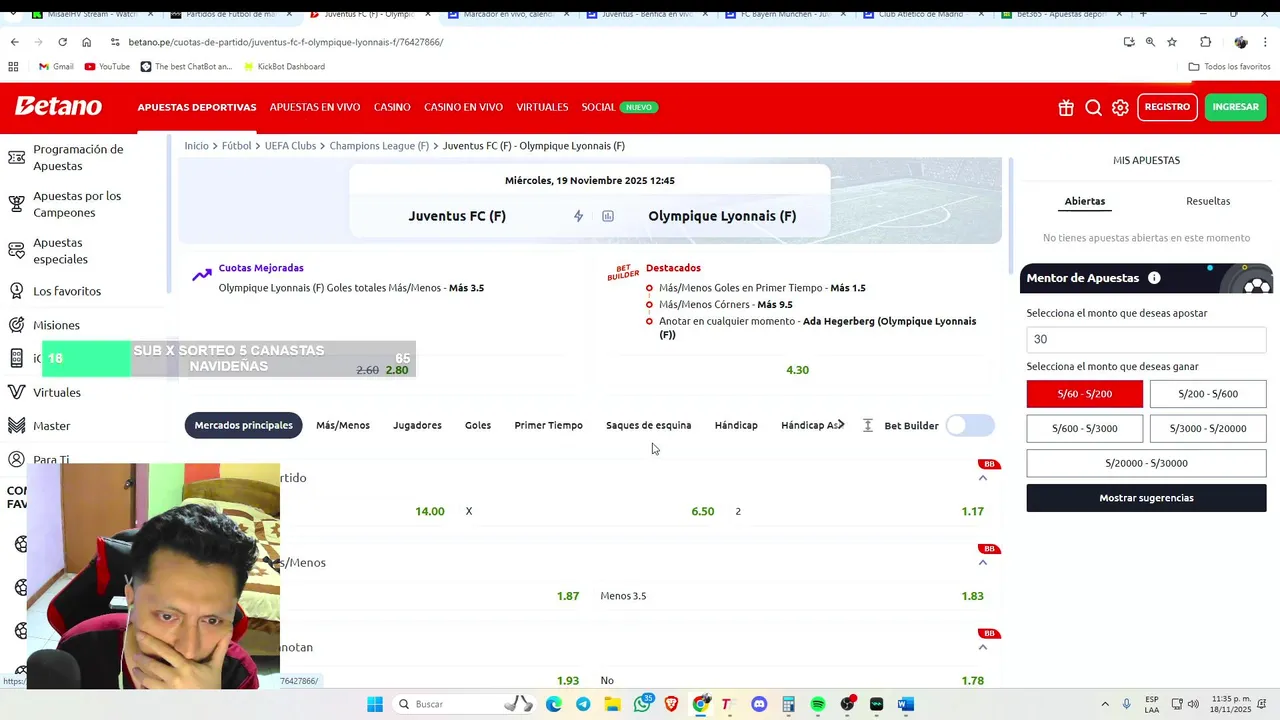Select the S/20000 - S/30000 win range
The height and width of the screenshot is (720, 1280).
tap(1146, 463)
